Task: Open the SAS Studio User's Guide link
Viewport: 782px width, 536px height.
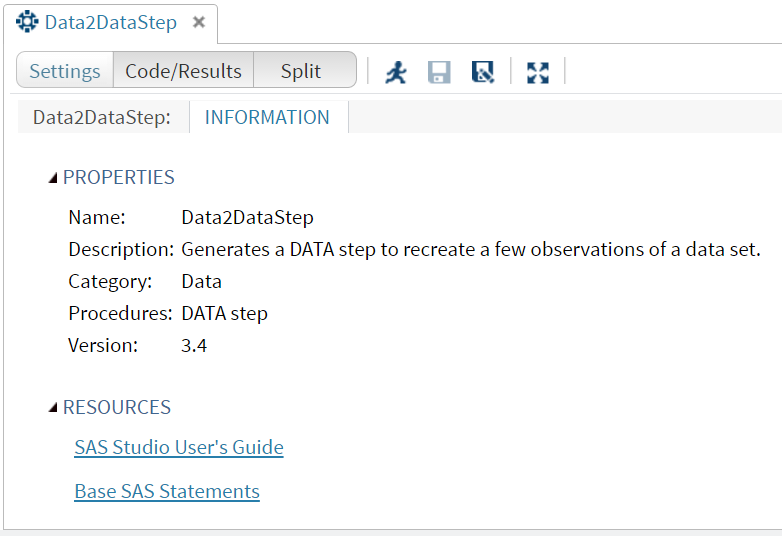Action: click(x=179, y=447)
